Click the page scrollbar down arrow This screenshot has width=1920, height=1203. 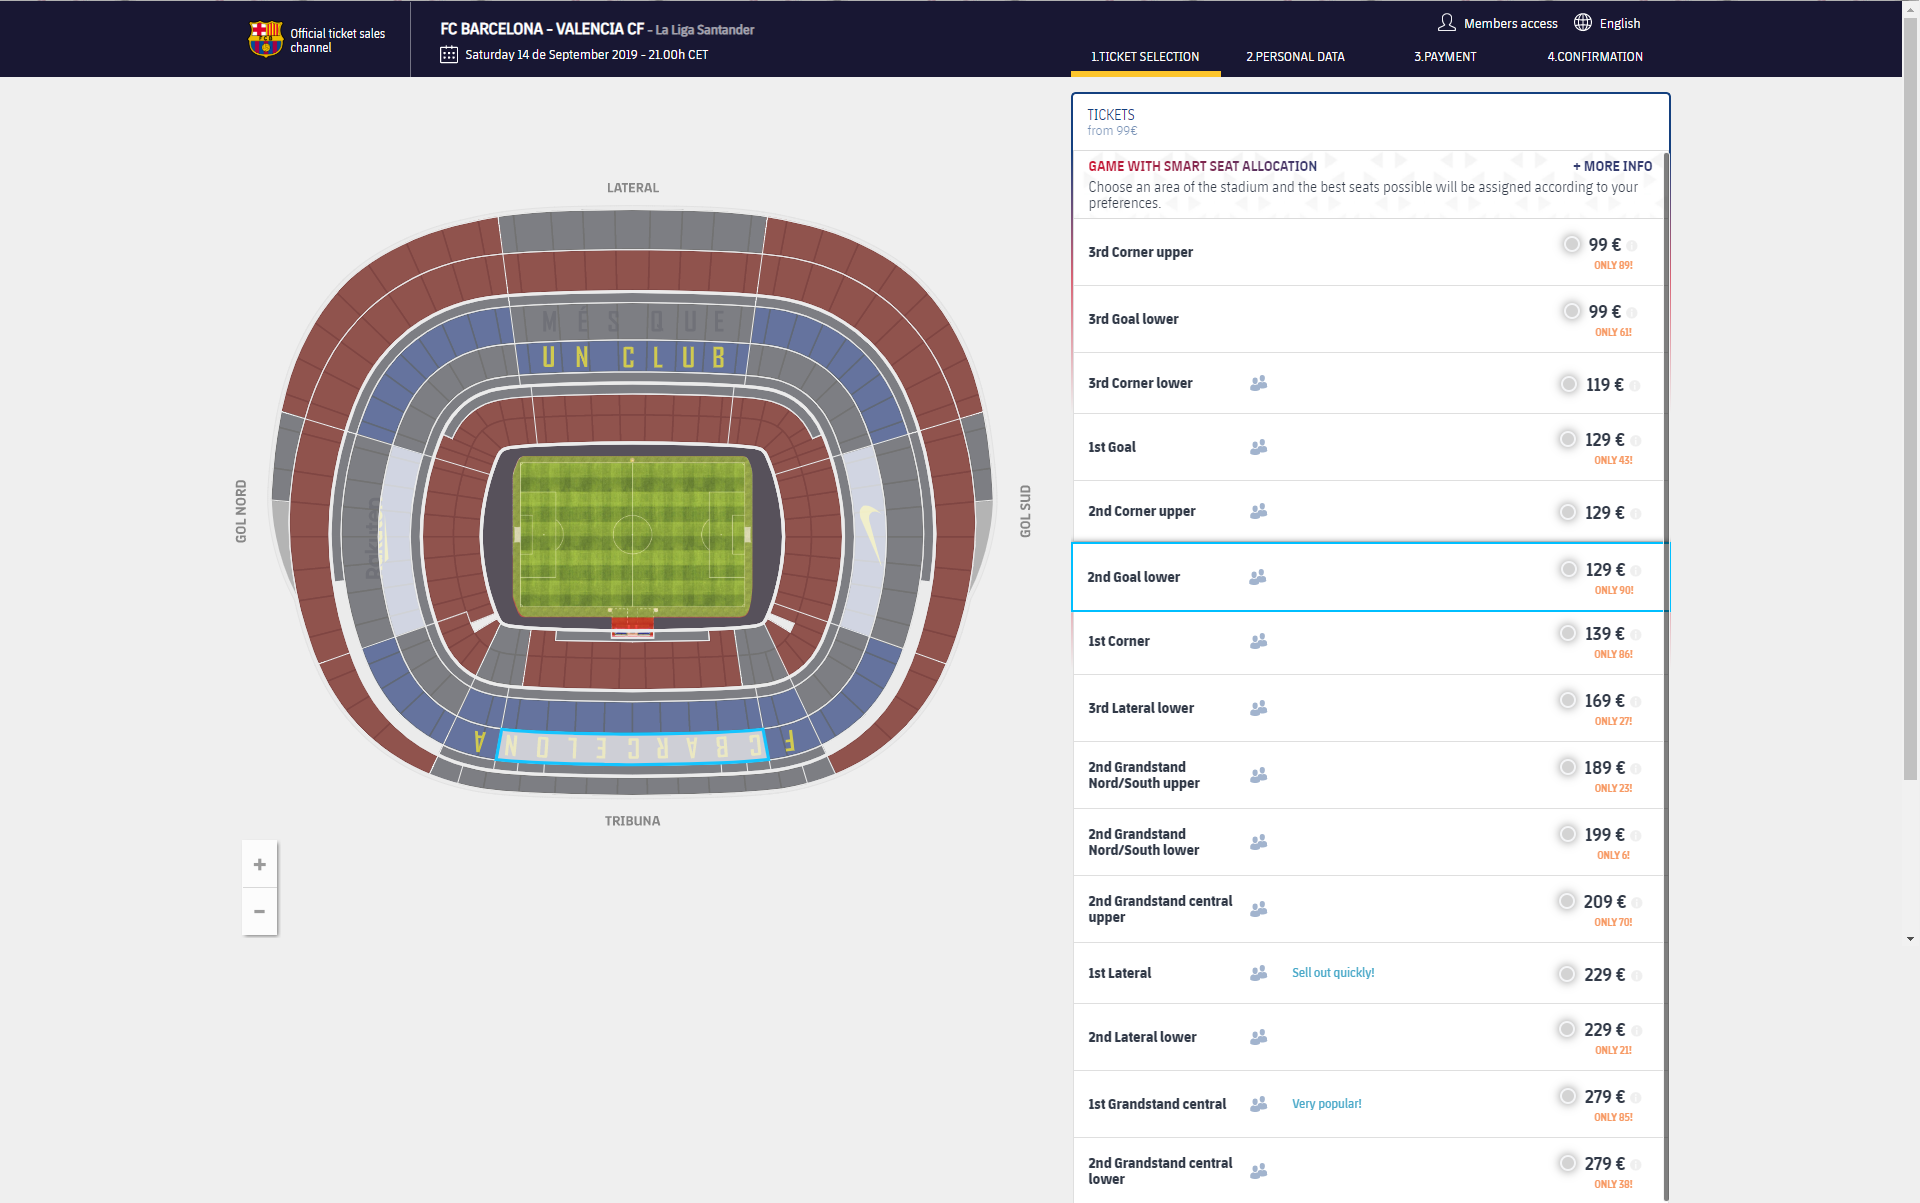(1910, 939)
